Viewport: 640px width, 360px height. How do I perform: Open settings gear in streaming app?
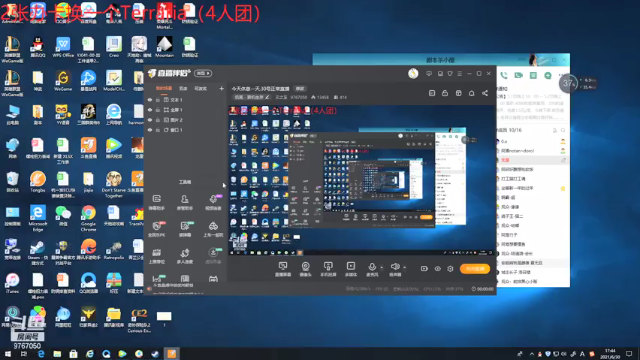click(x=450, y=269)
